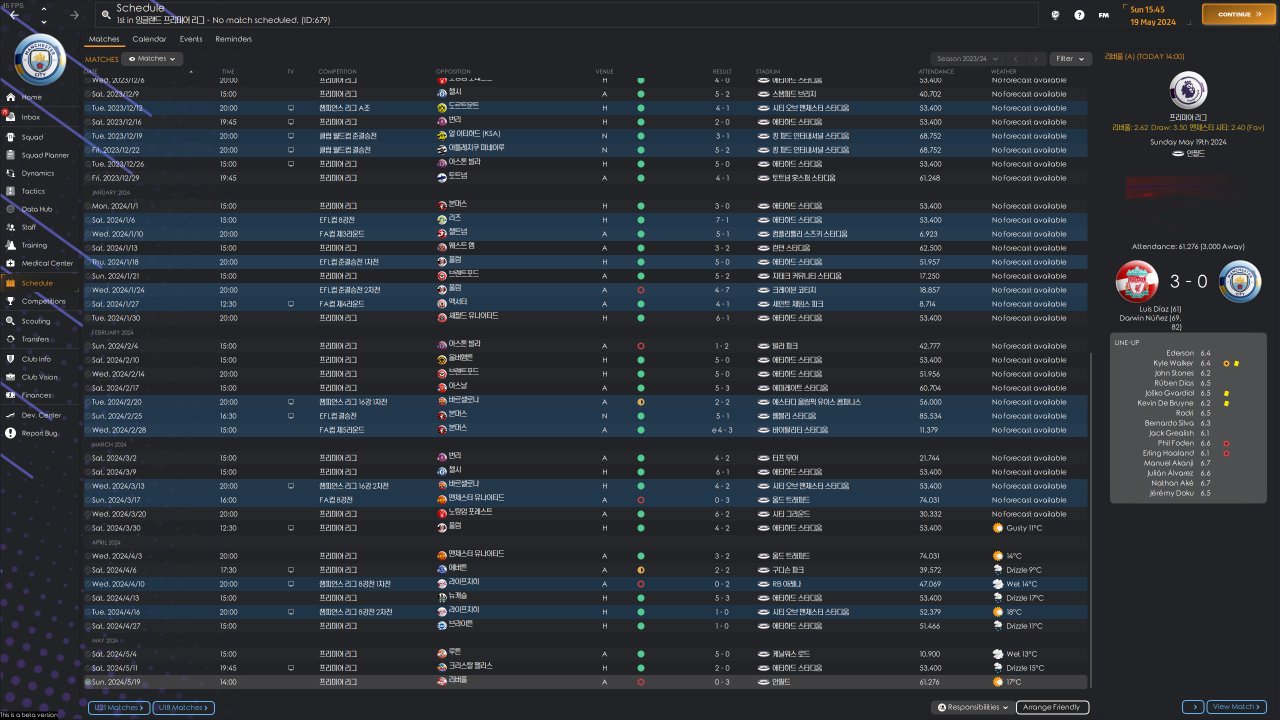Open Club Info in the sidebar

pyautogui.click(x=36, y=359)
